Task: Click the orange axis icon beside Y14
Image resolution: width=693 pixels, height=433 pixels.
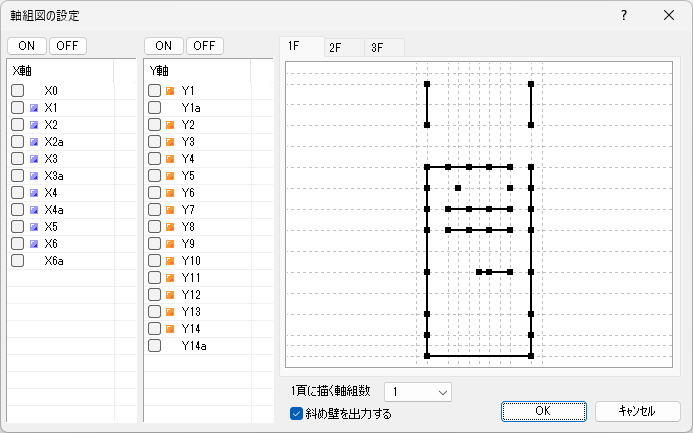Action: (169, 329)
